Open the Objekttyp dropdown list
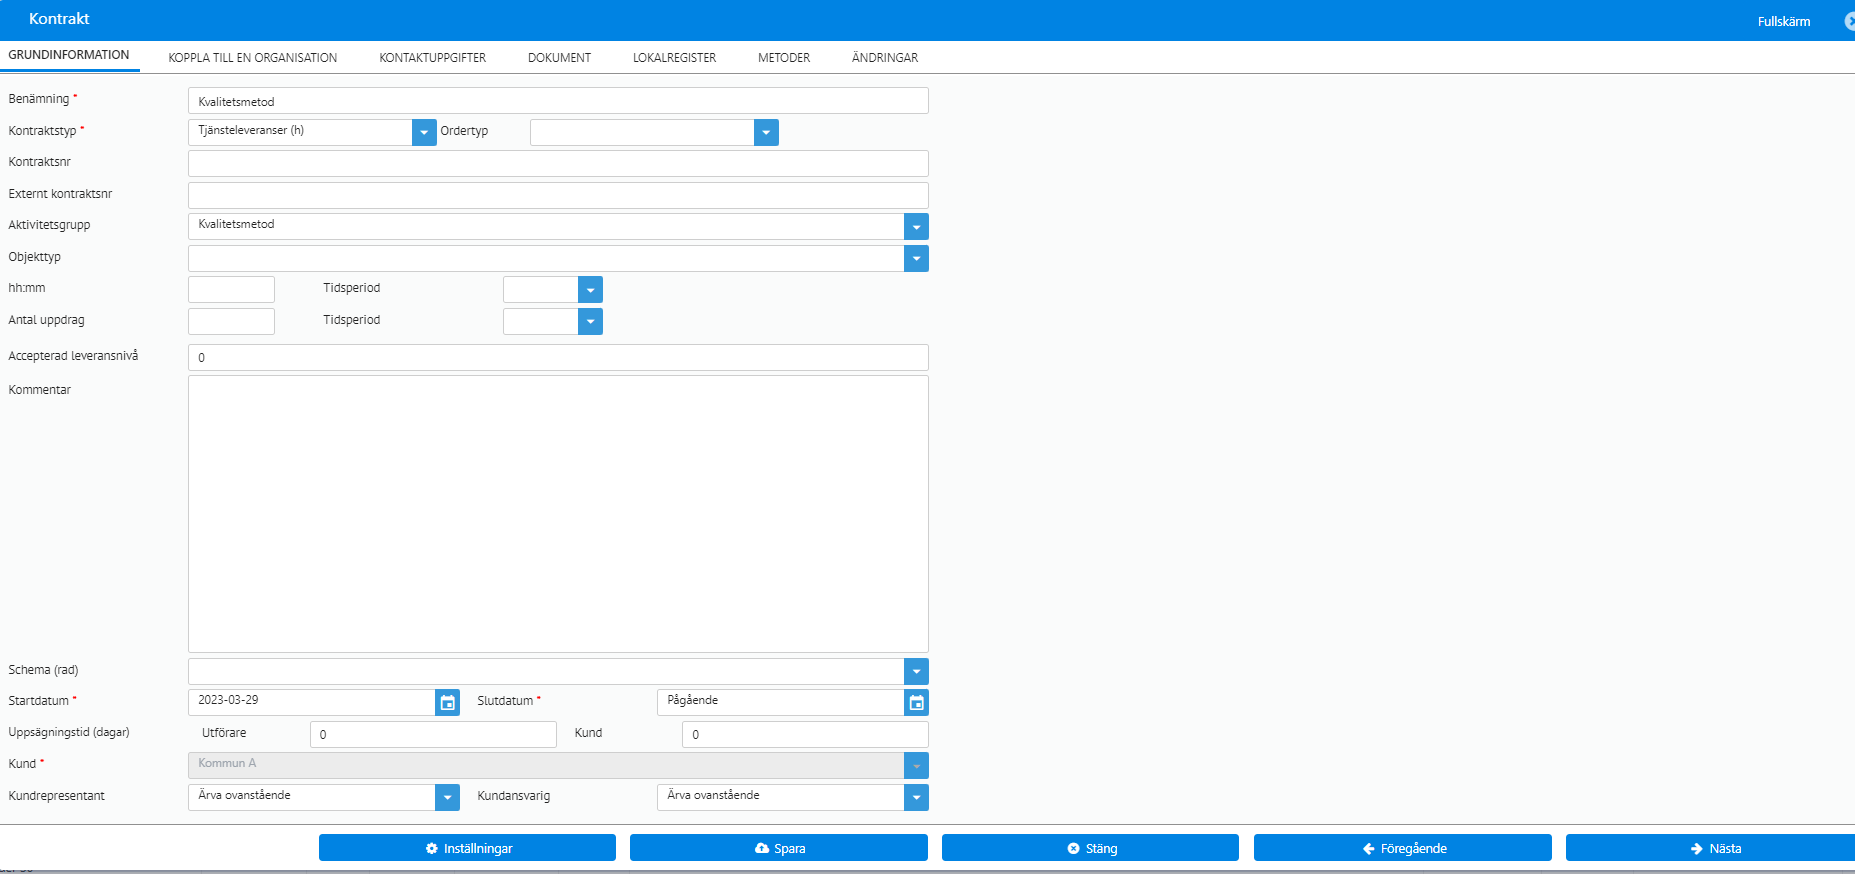This screenshot has height=874, width=1855. coord(916,259)
